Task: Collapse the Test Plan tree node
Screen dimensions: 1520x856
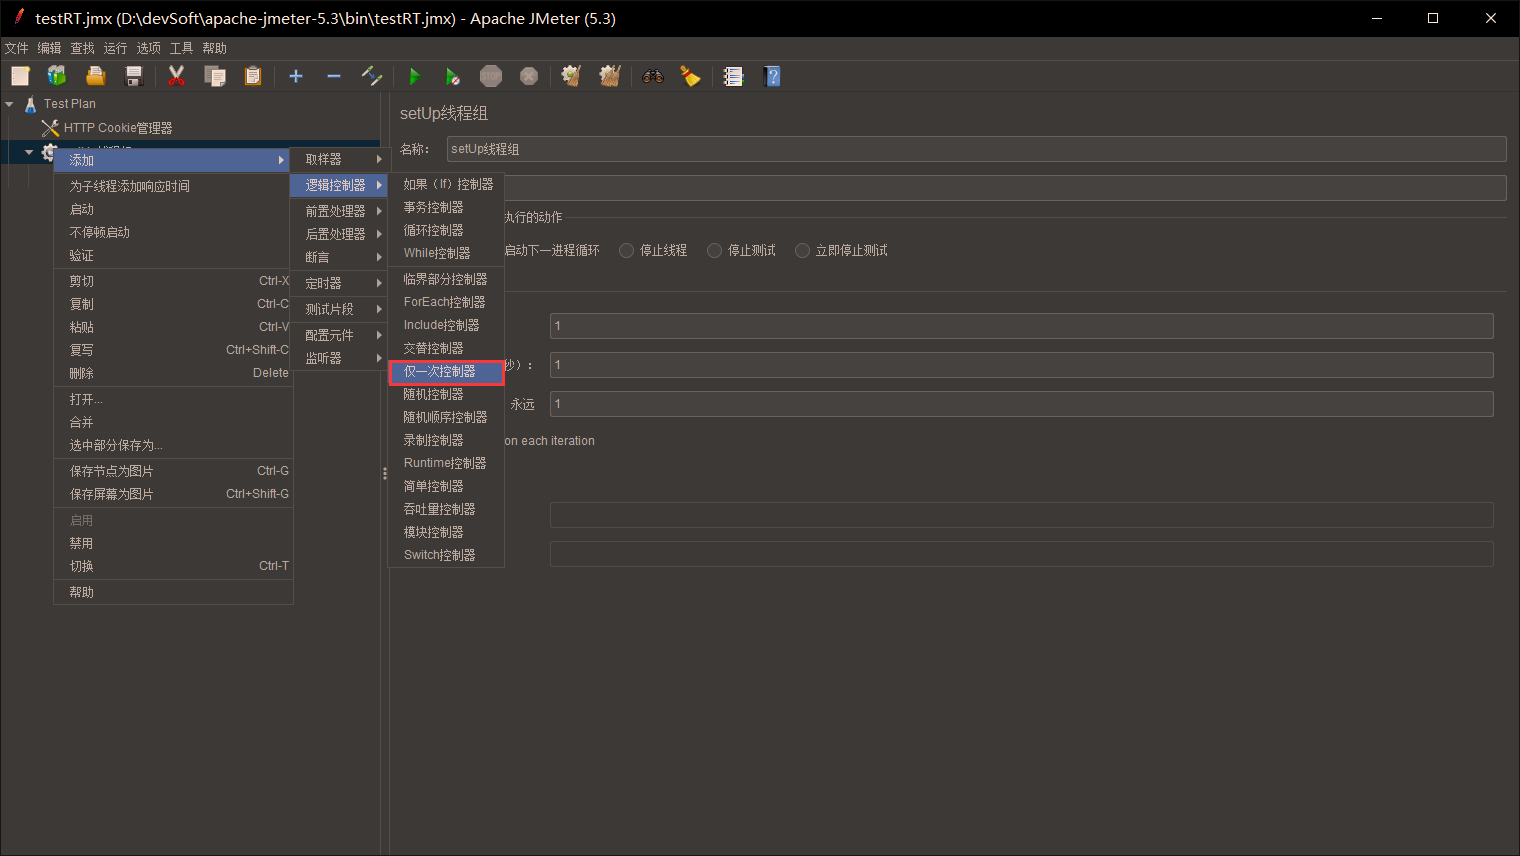Action: [x=9, y=103]
